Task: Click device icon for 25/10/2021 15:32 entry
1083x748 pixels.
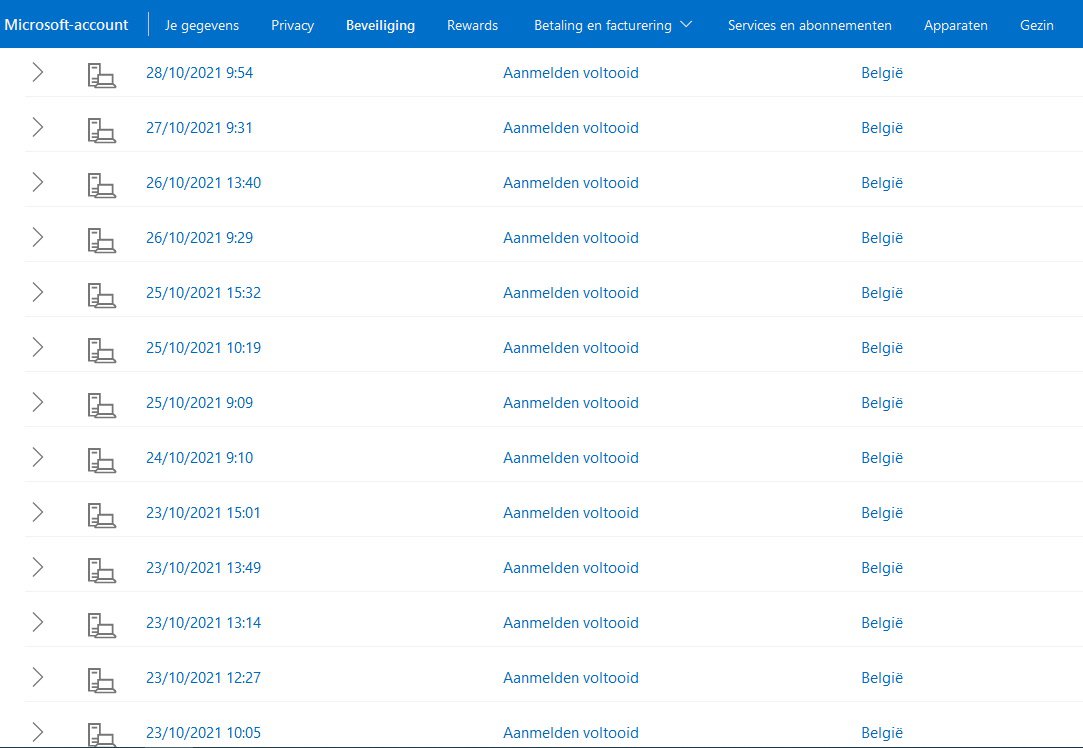Action: (101, 294)
